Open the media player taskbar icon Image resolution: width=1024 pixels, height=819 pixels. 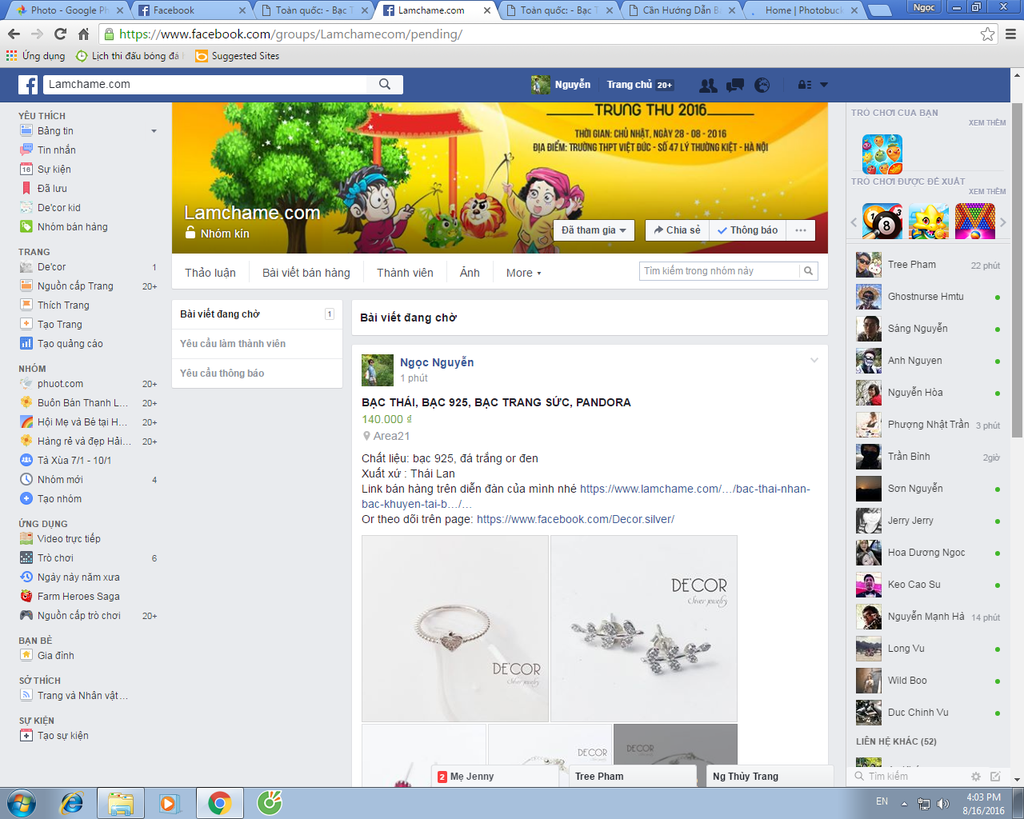pyautogui.click(x=168, y=803)
